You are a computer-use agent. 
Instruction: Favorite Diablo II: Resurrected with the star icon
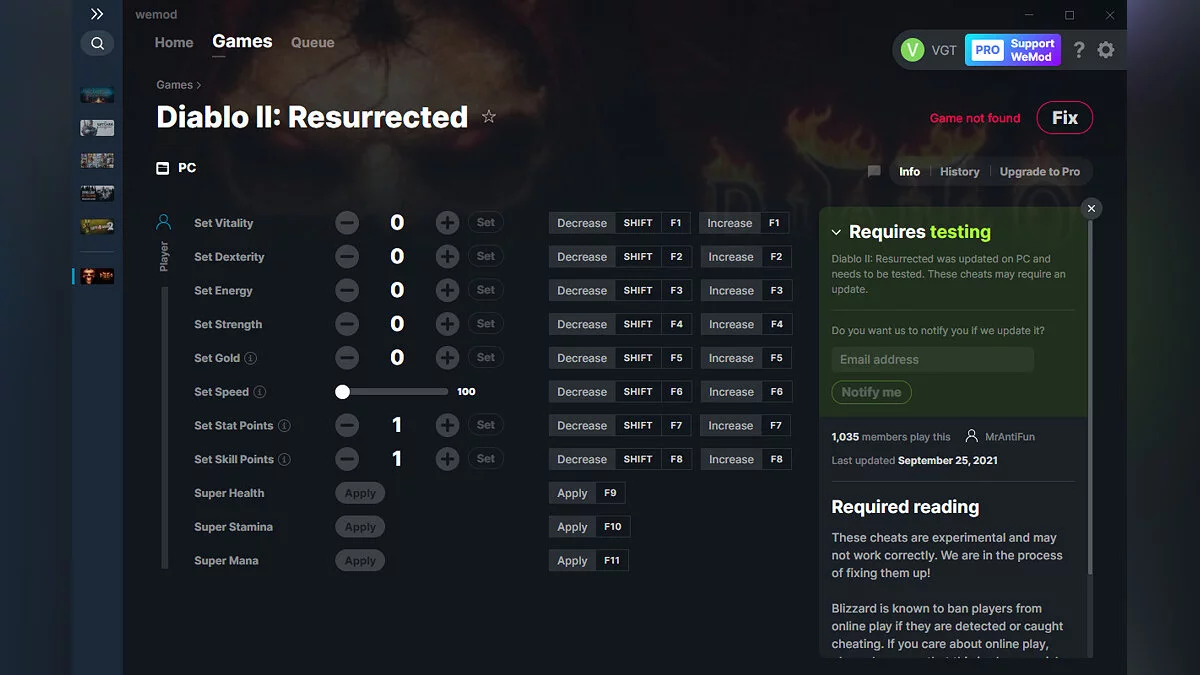[489, 116]
